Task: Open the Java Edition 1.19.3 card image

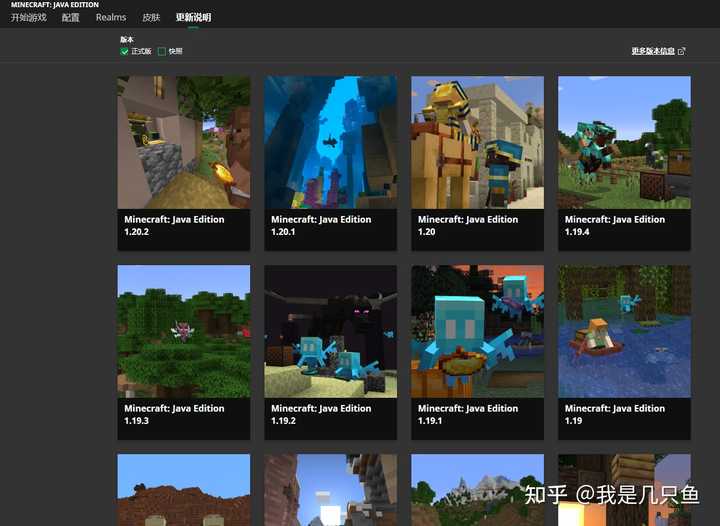Action: point(184,331)
